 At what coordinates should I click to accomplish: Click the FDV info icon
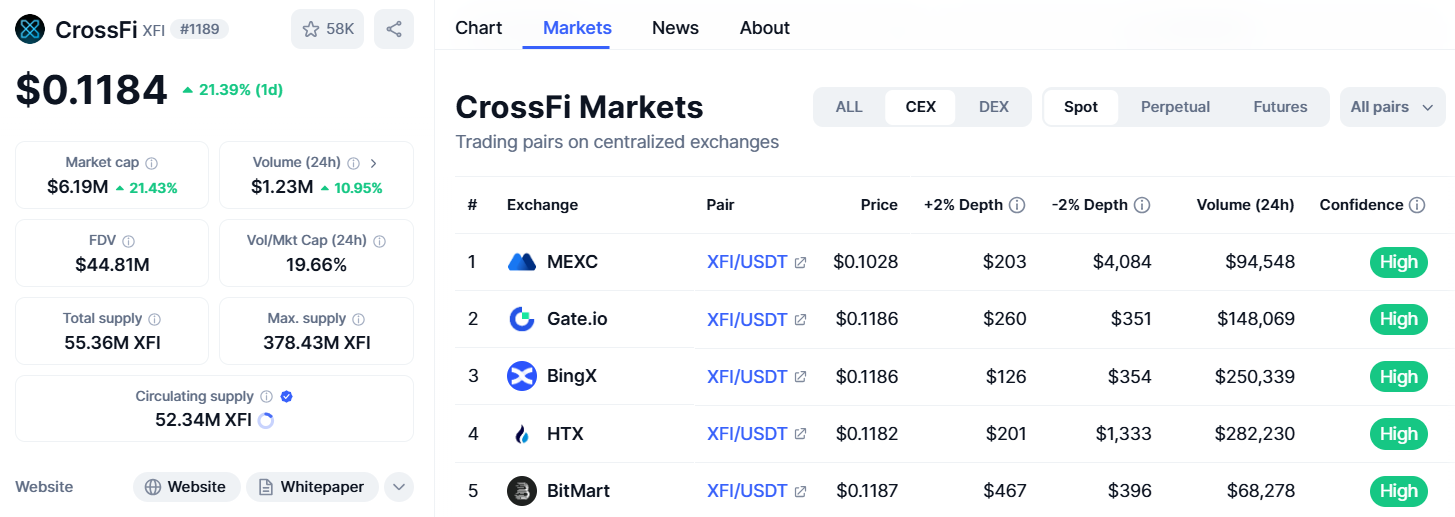(129, 241)
